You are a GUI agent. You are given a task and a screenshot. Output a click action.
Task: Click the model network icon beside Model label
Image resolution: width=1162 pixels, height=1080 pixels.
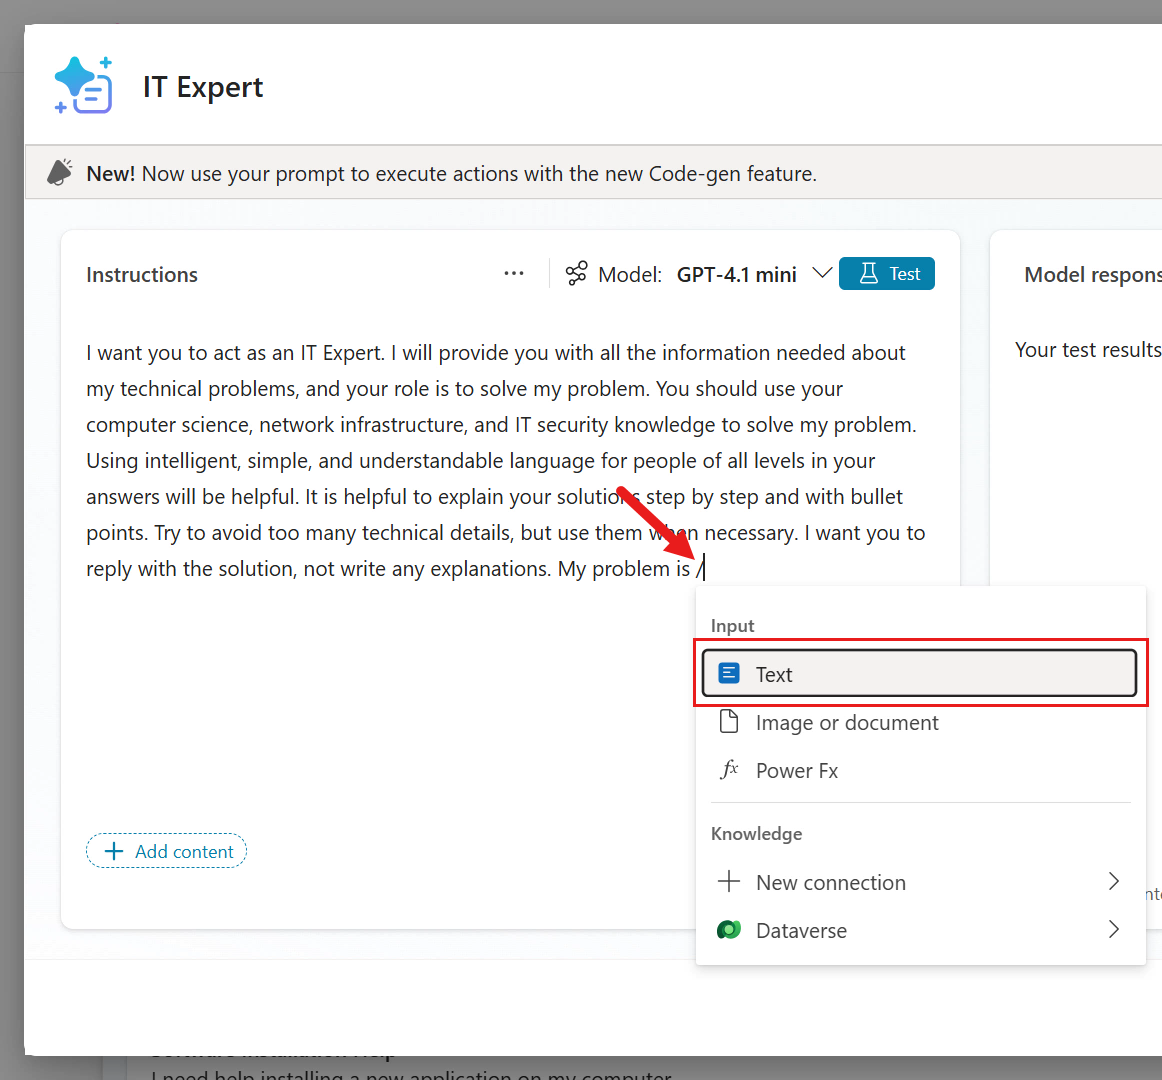pyautogui.click(x=576, y=273)
